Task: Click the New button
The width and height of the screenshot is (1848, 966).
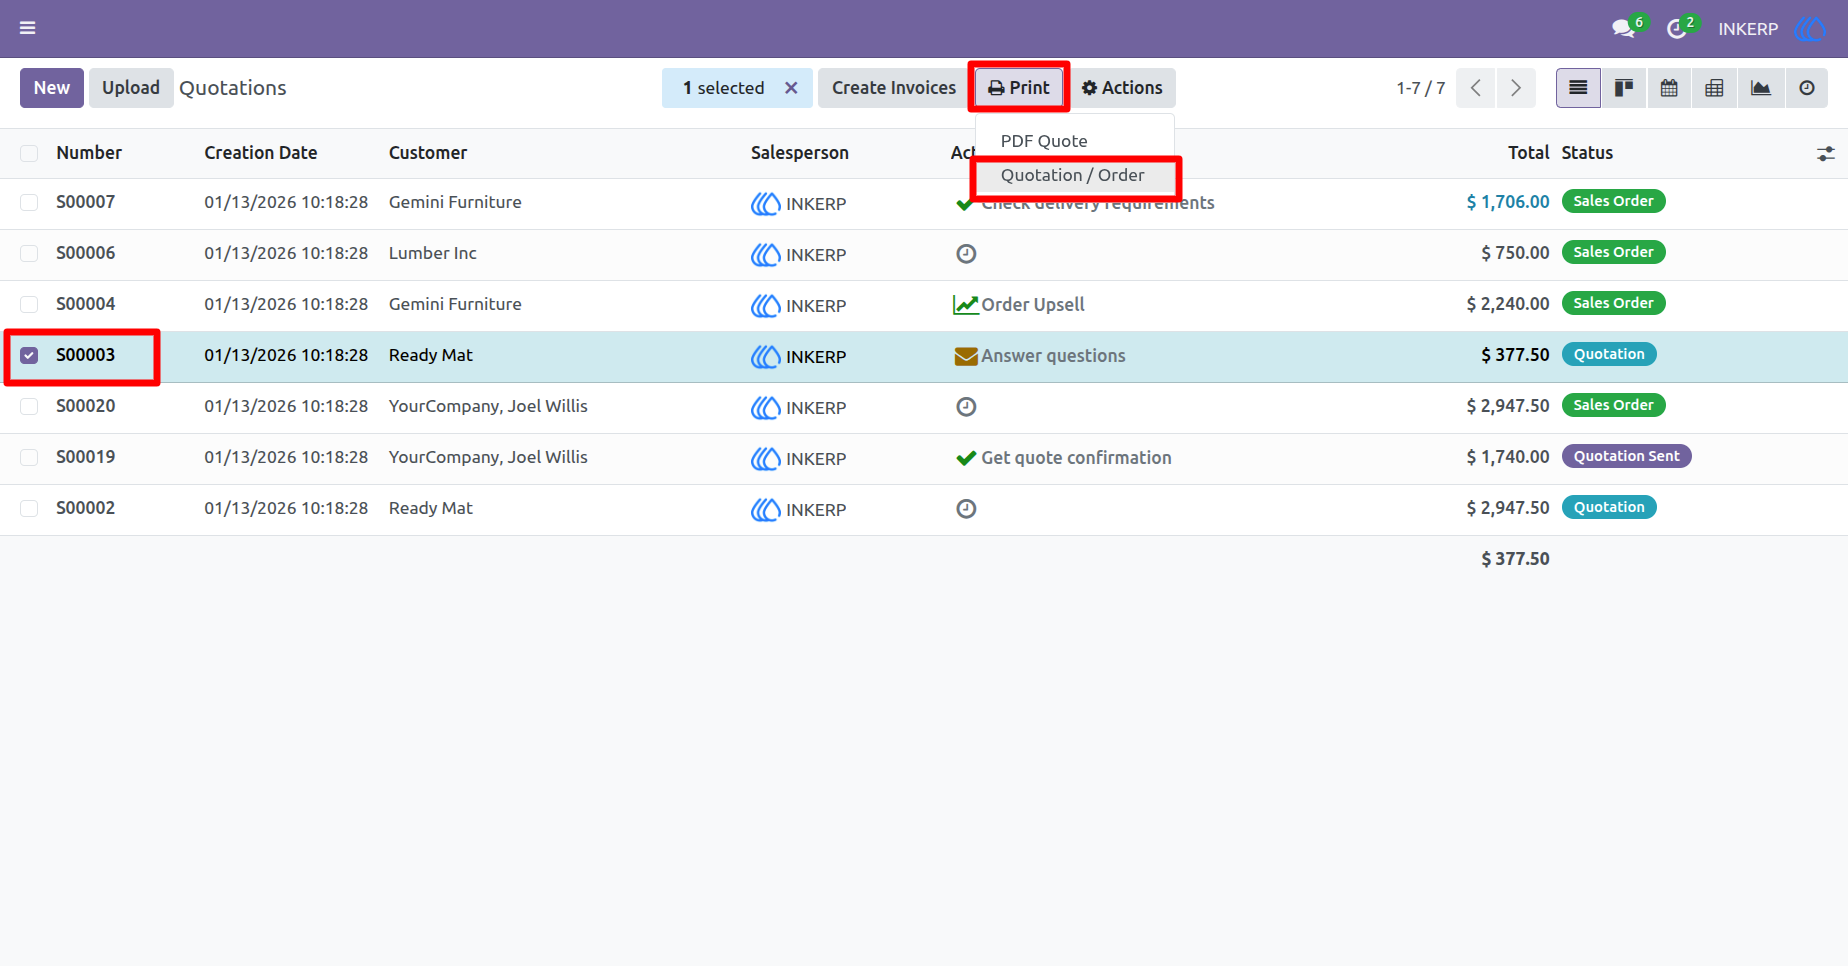Action: point(52,88)
